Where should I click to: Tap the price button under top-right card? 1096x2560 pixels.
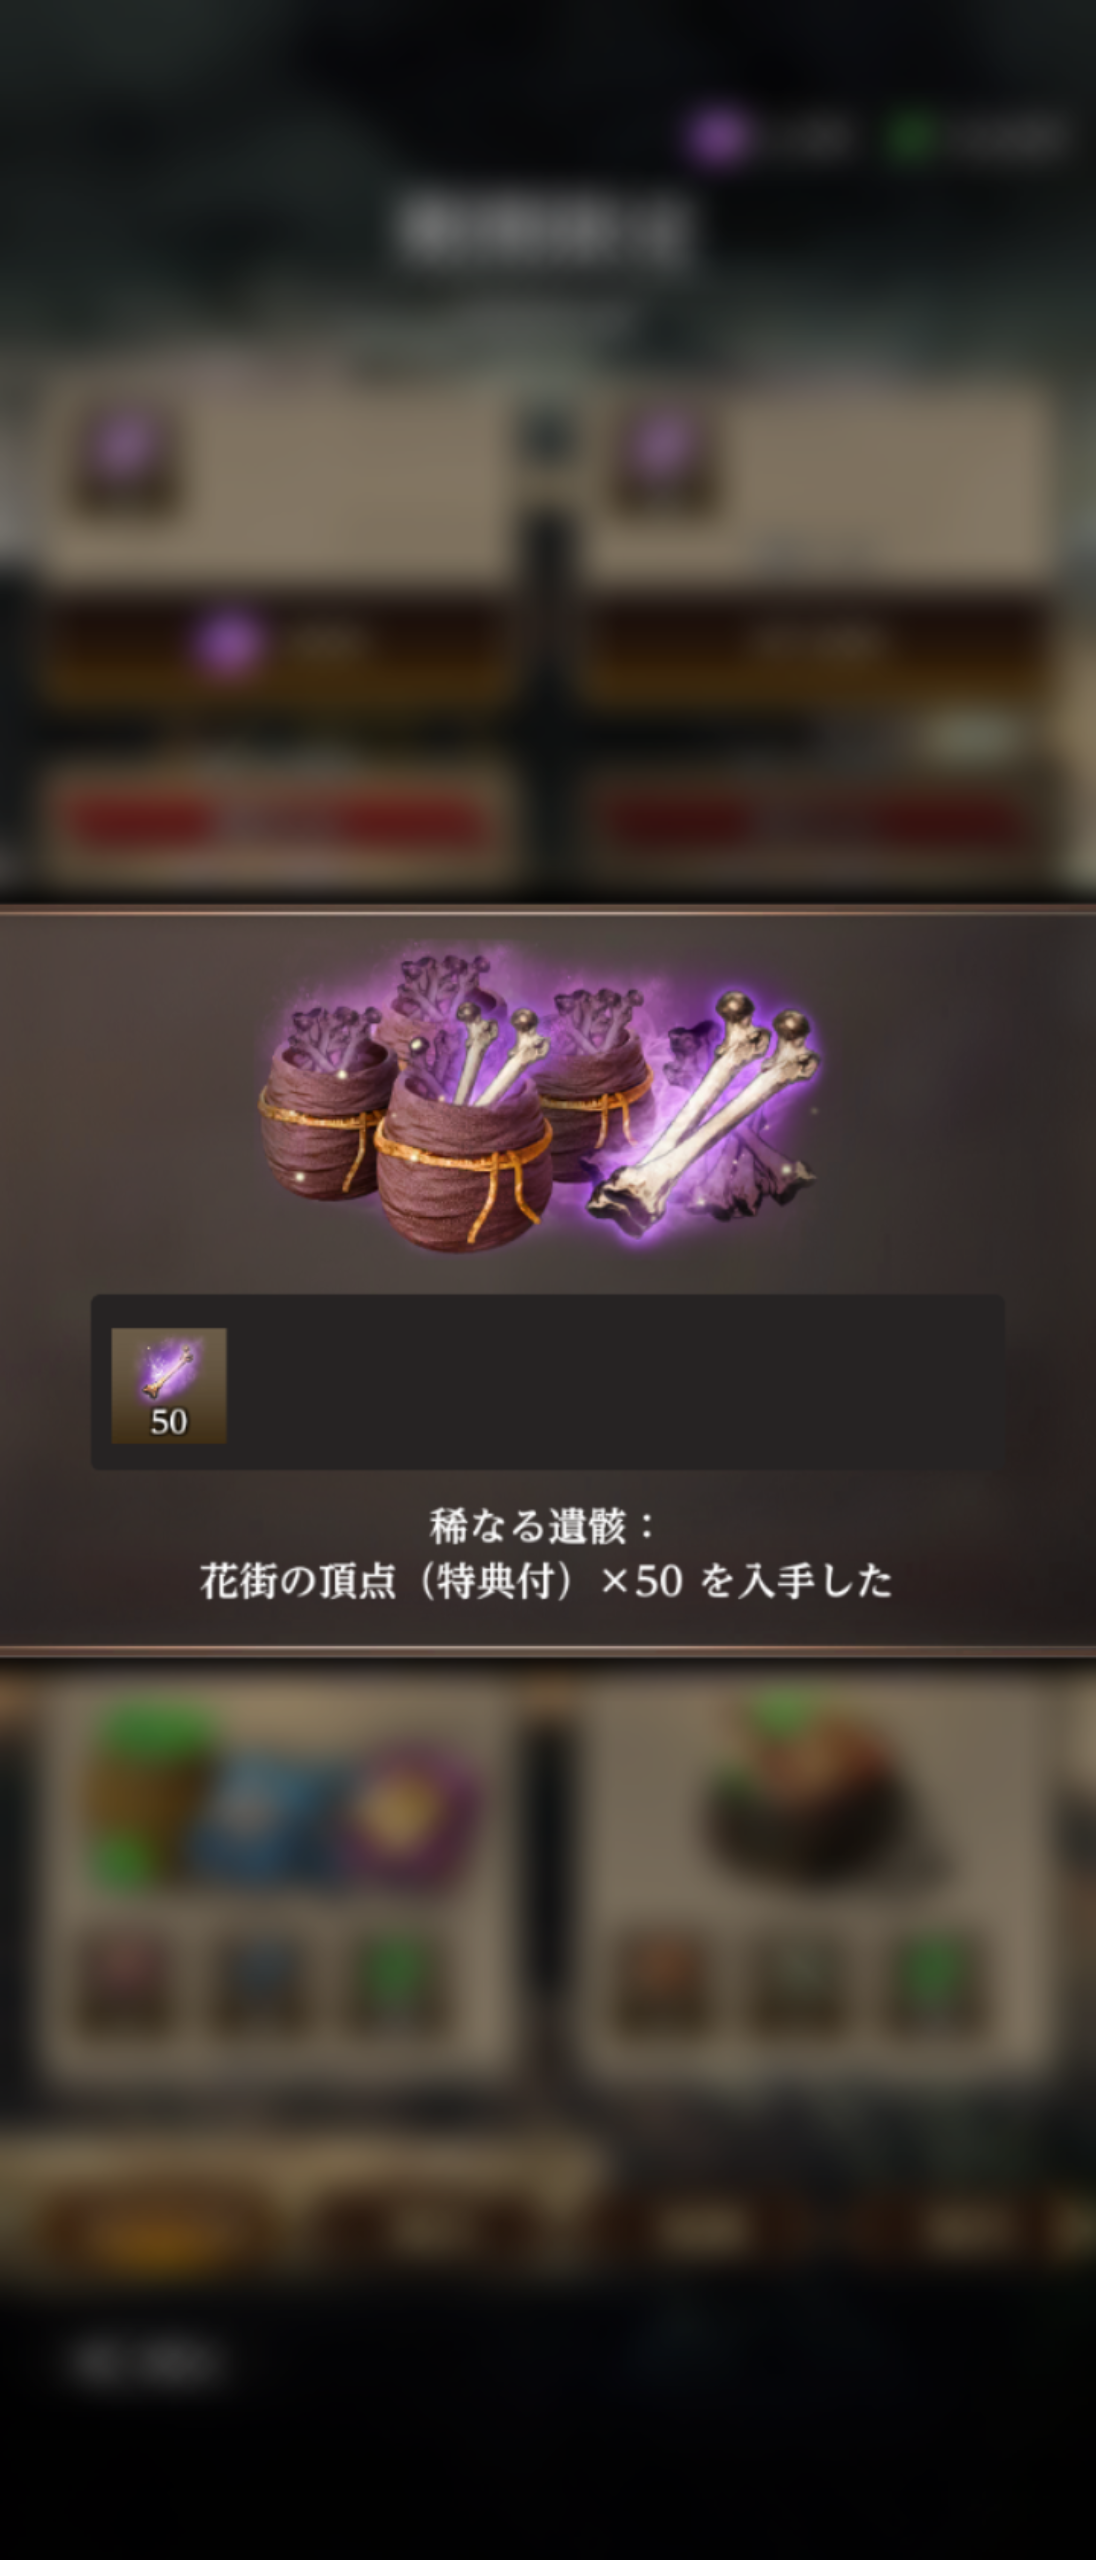click(815, 645)
